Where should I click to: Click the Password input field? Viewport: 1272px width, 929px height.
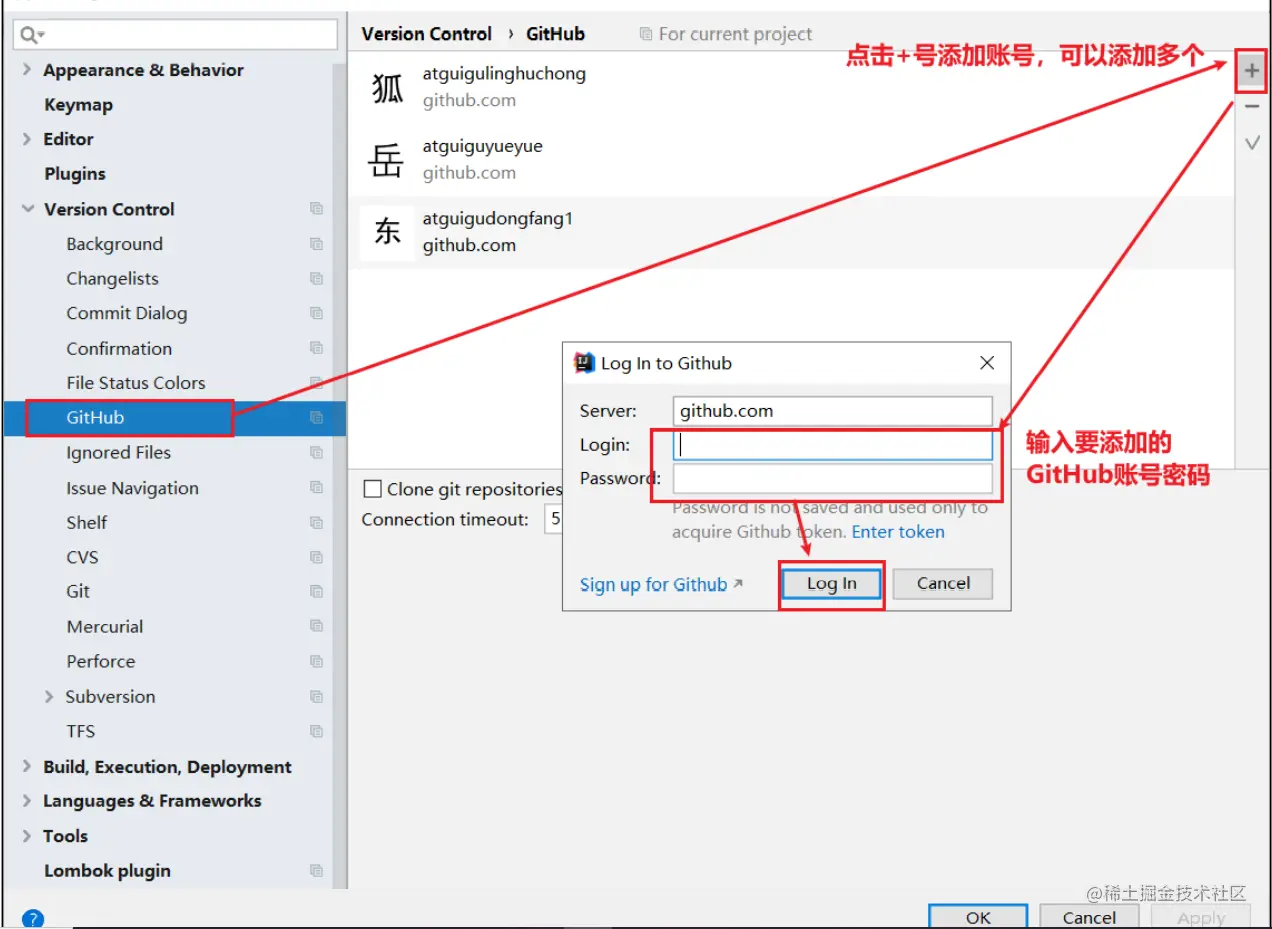pos(833,479)
